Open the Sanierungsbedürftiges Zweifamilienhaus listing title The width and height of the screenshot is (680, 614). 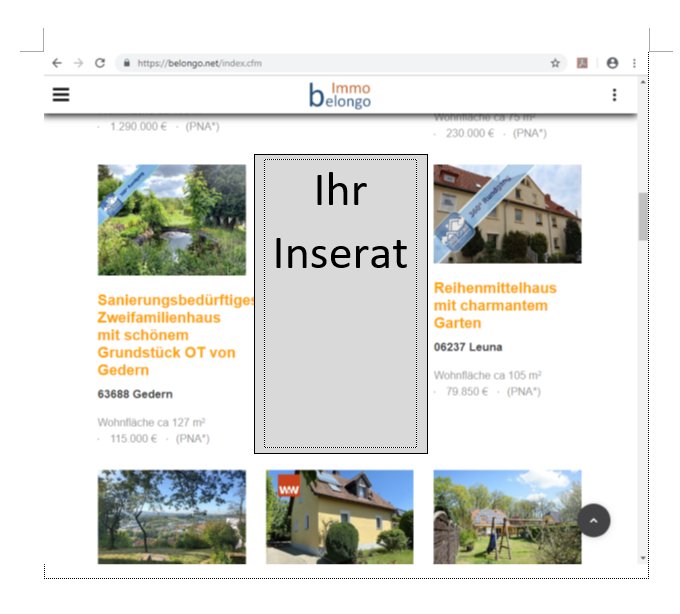pos(175,335)
